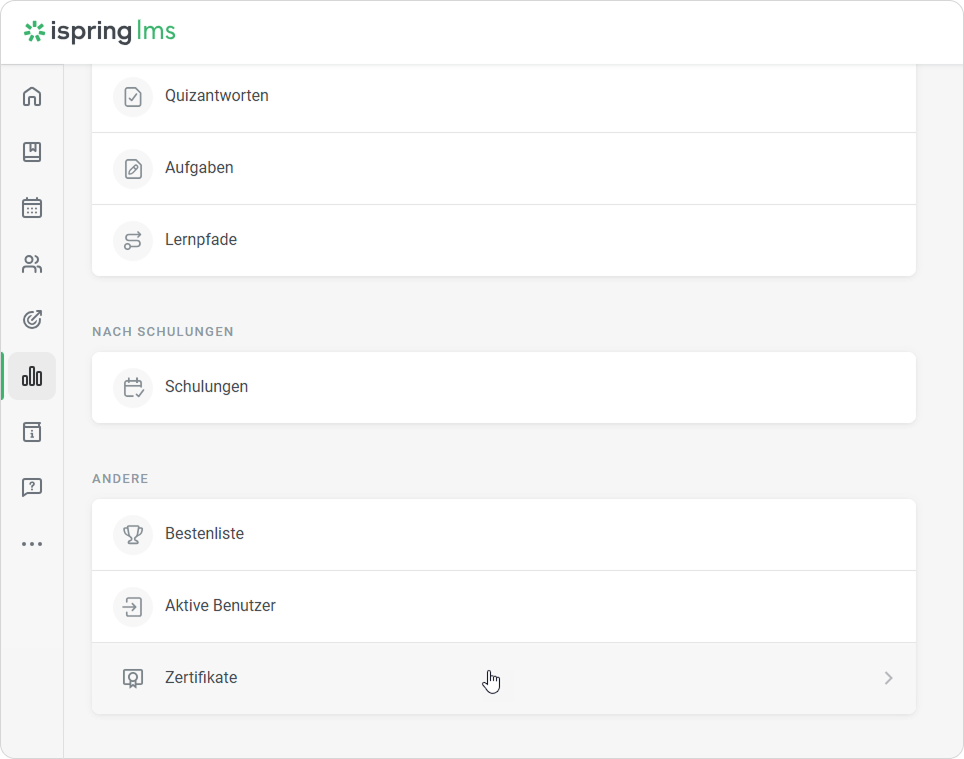Open the Aktive Benutzer report

coord(220,606)
